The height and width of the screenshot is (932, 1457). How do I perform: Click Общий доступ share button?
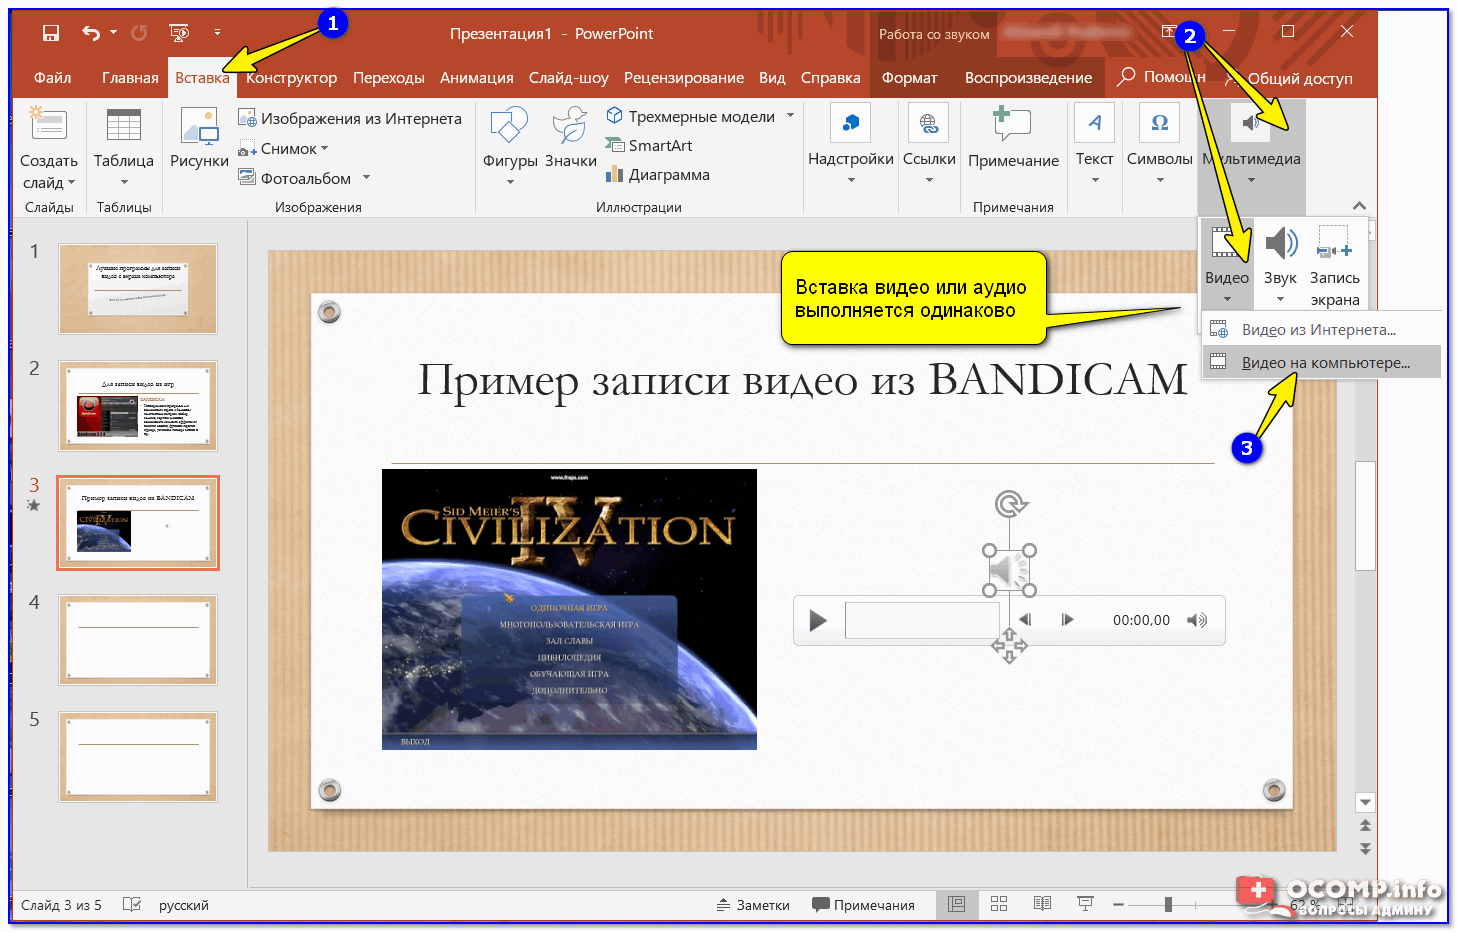[x=1290, y=78]
